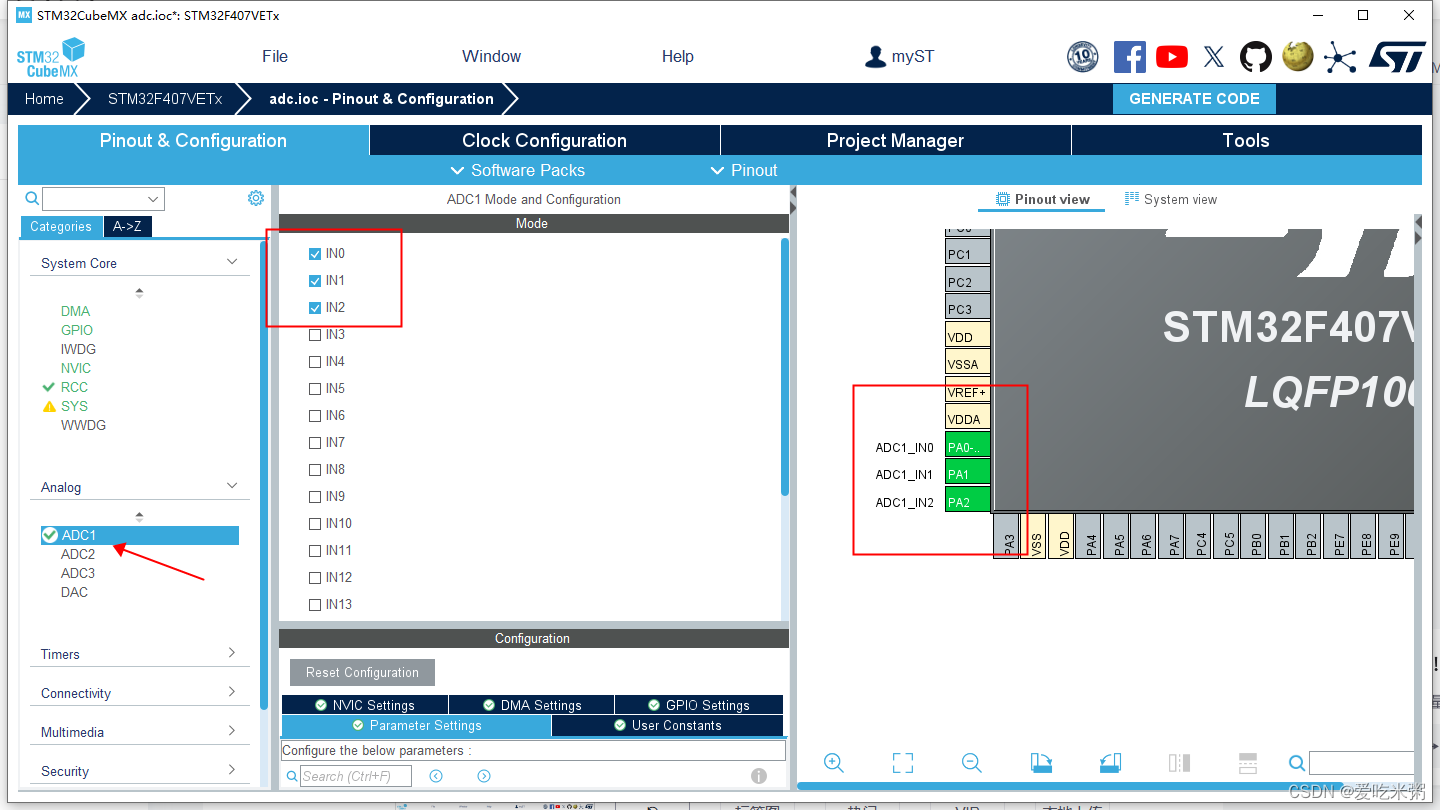Go to Home breadcrumb
Viewport: 1440px width, 810px height.
coord(44,99)
